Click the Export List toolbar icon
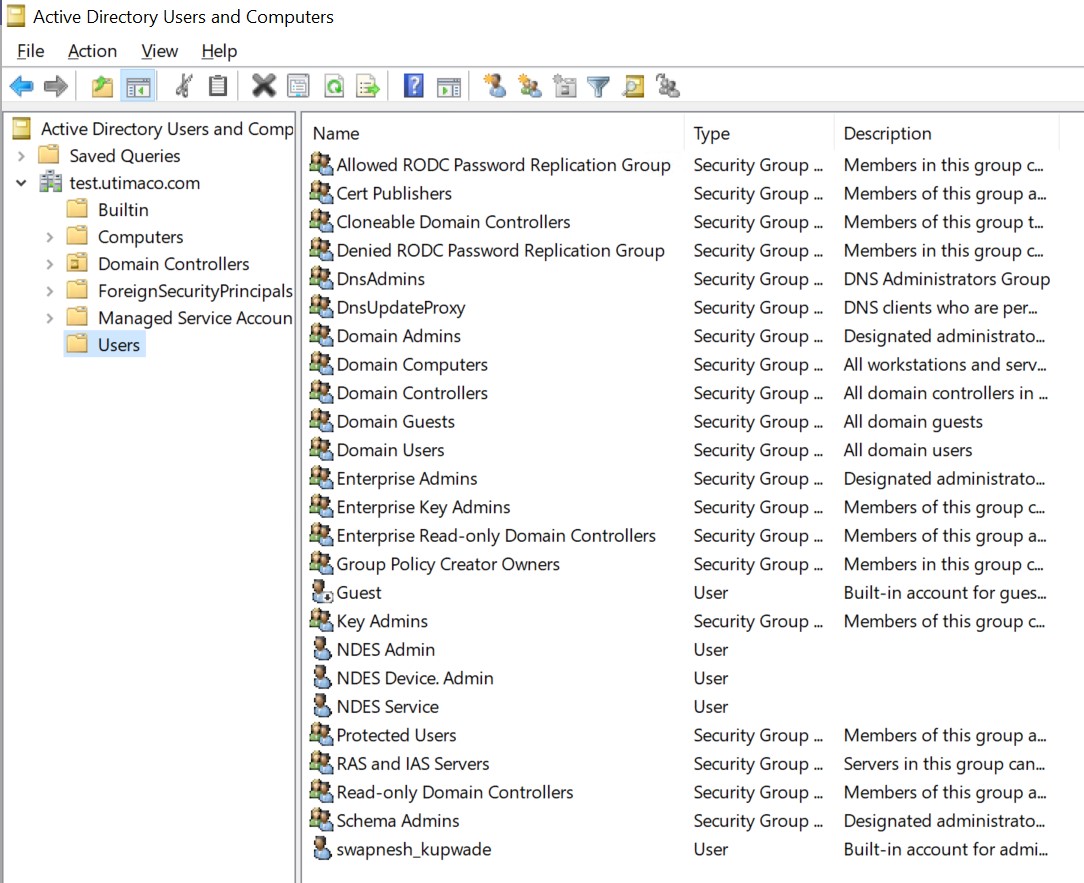This screenshot has width=1084, height=883. pyautogui.click(x=368, y=86)
